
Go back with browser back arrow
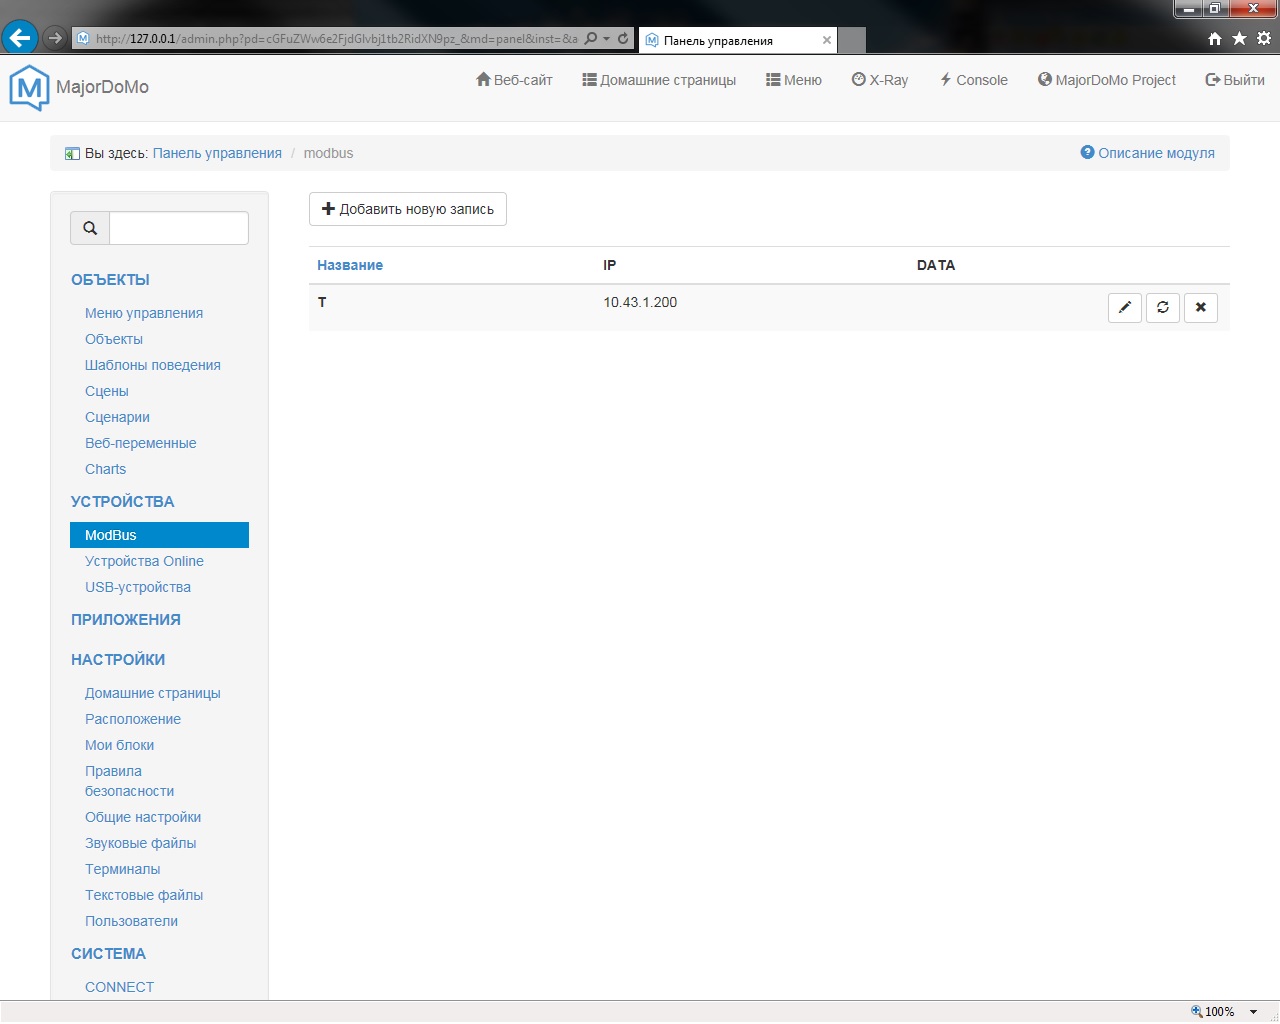[x=20, y=38]
